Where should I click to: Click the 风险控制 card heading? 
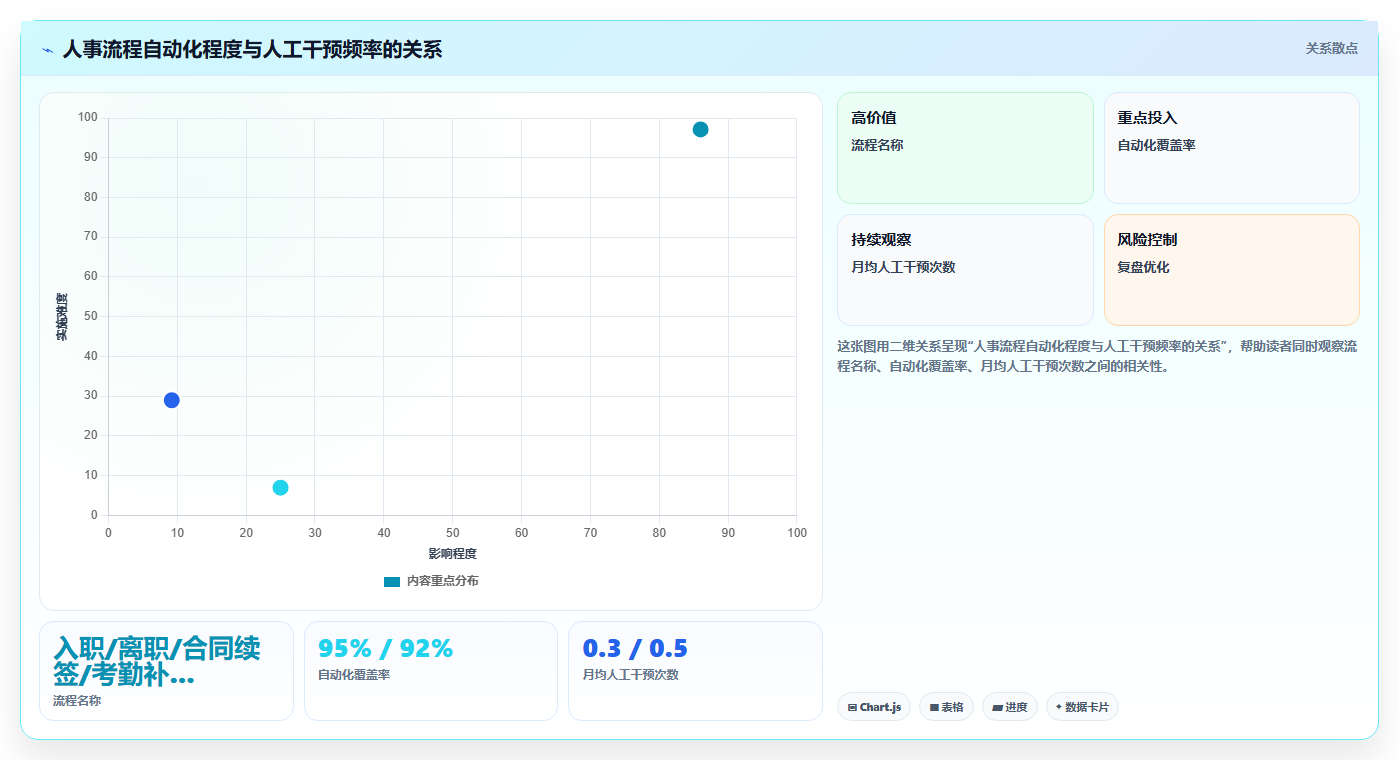(1147, 240)
